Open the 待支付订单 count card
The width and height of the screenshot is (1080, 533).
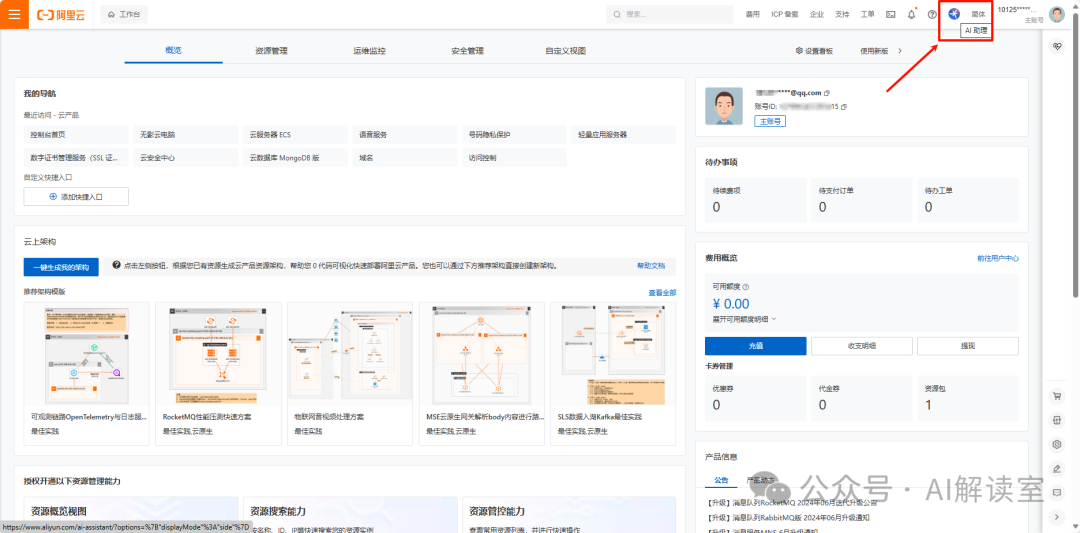pos(862,200)
